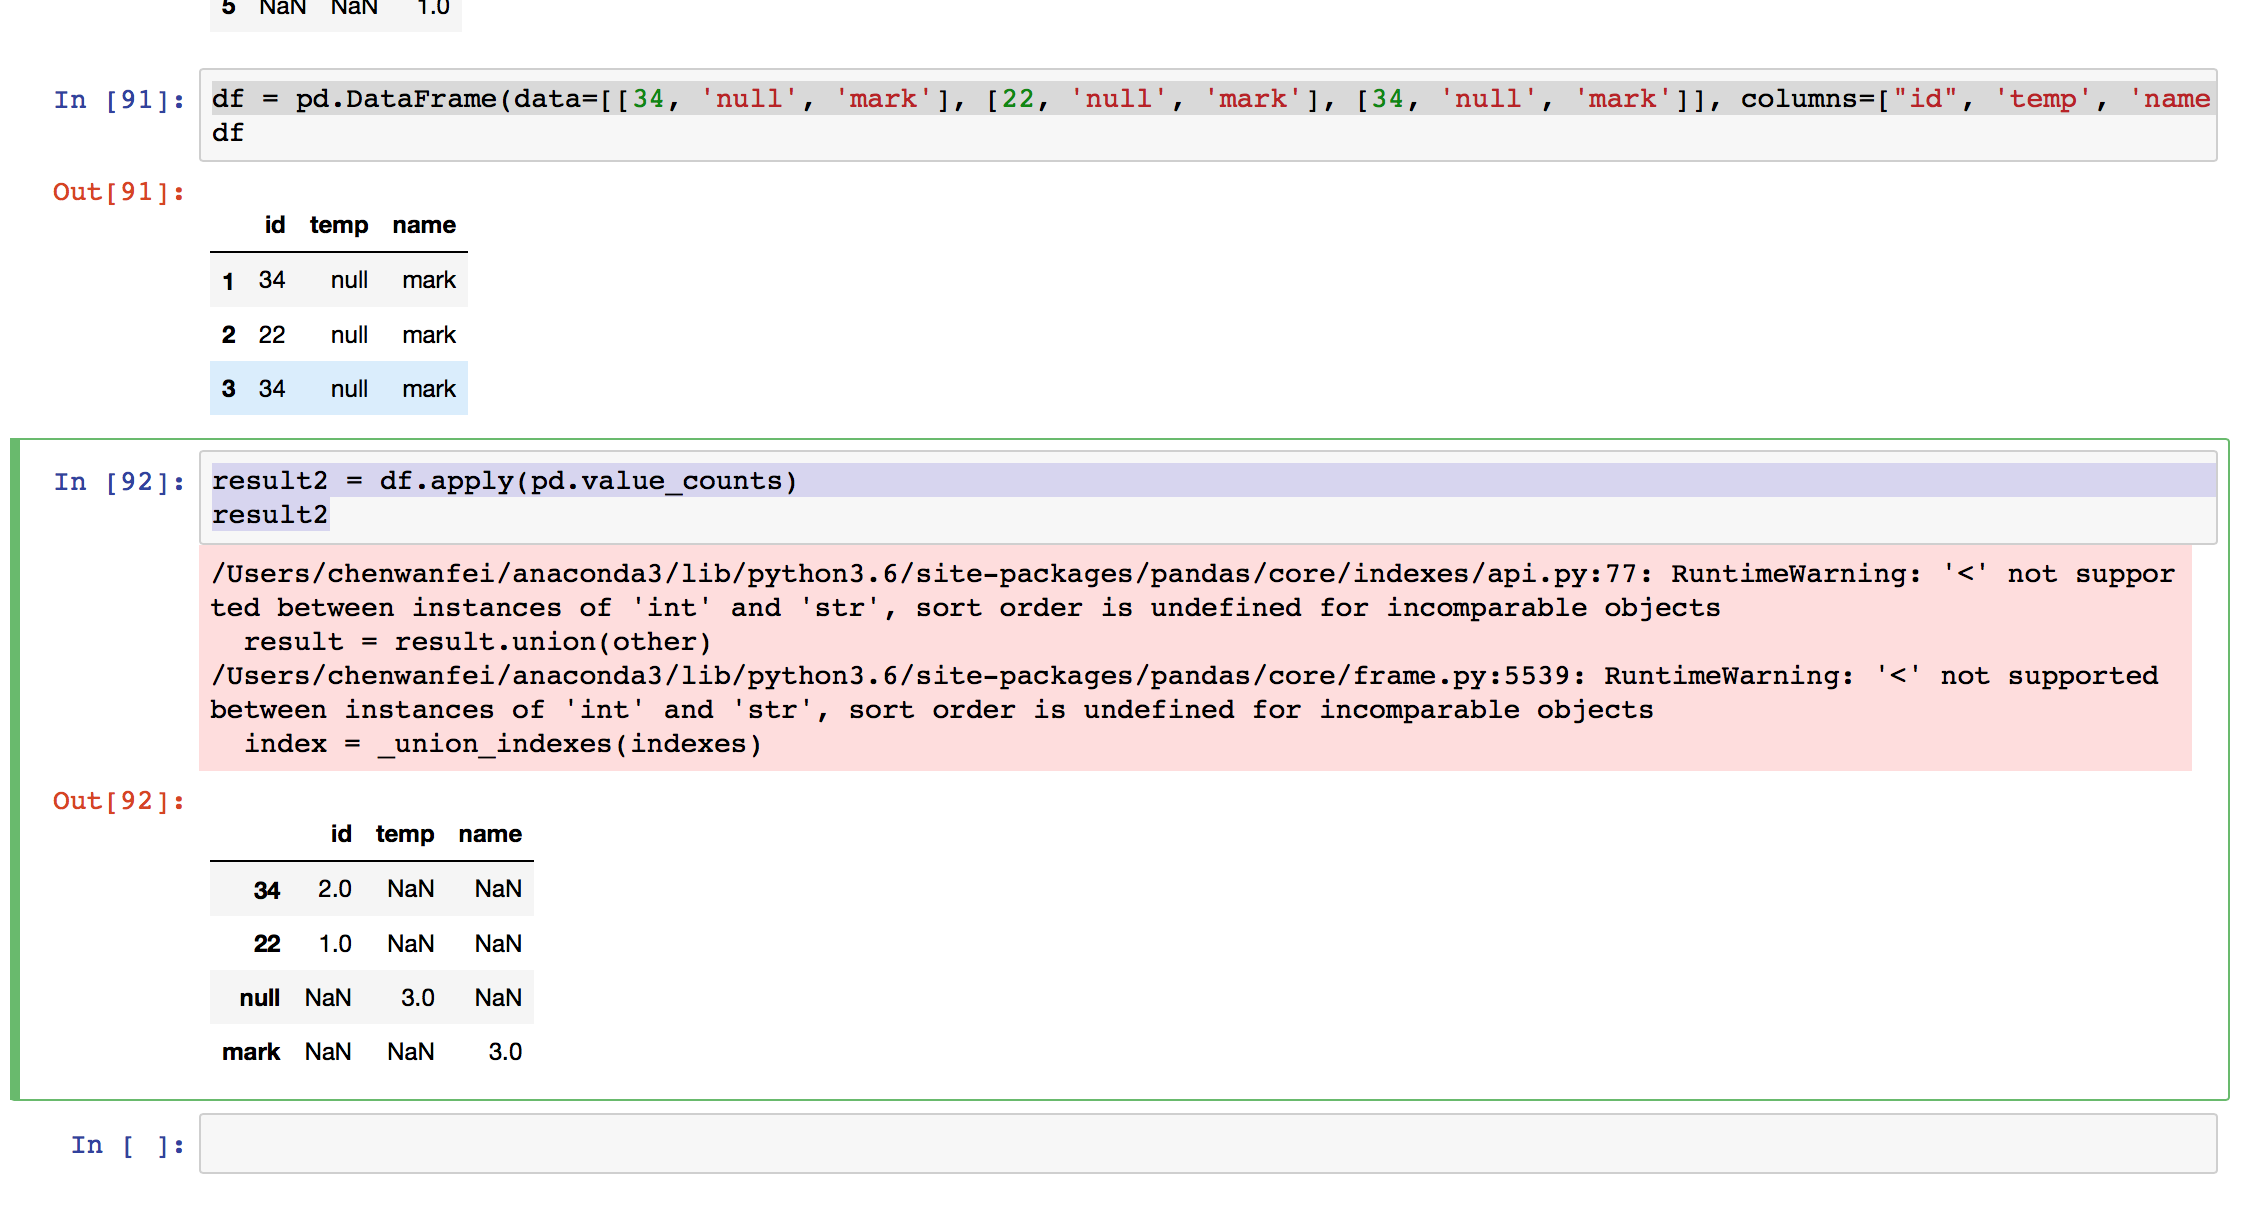Click the 'name' header in Out[91] table
2246x1212 pixels.
click(424, 225)
